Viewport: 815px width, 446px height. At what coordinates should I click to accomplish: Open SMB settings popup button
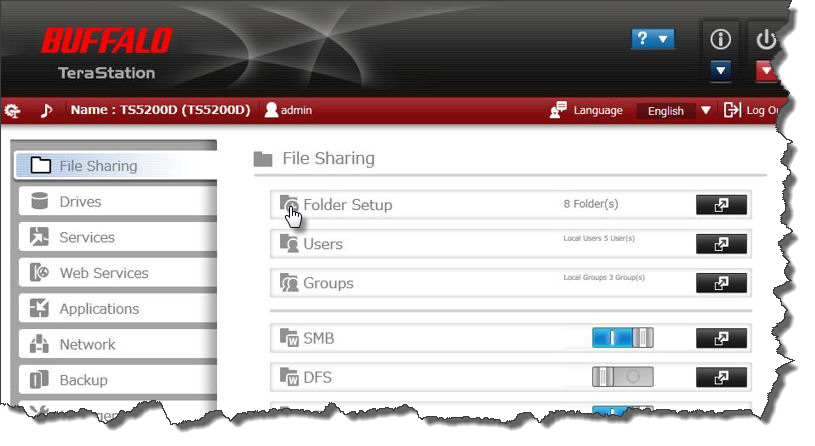coord(721,338)
